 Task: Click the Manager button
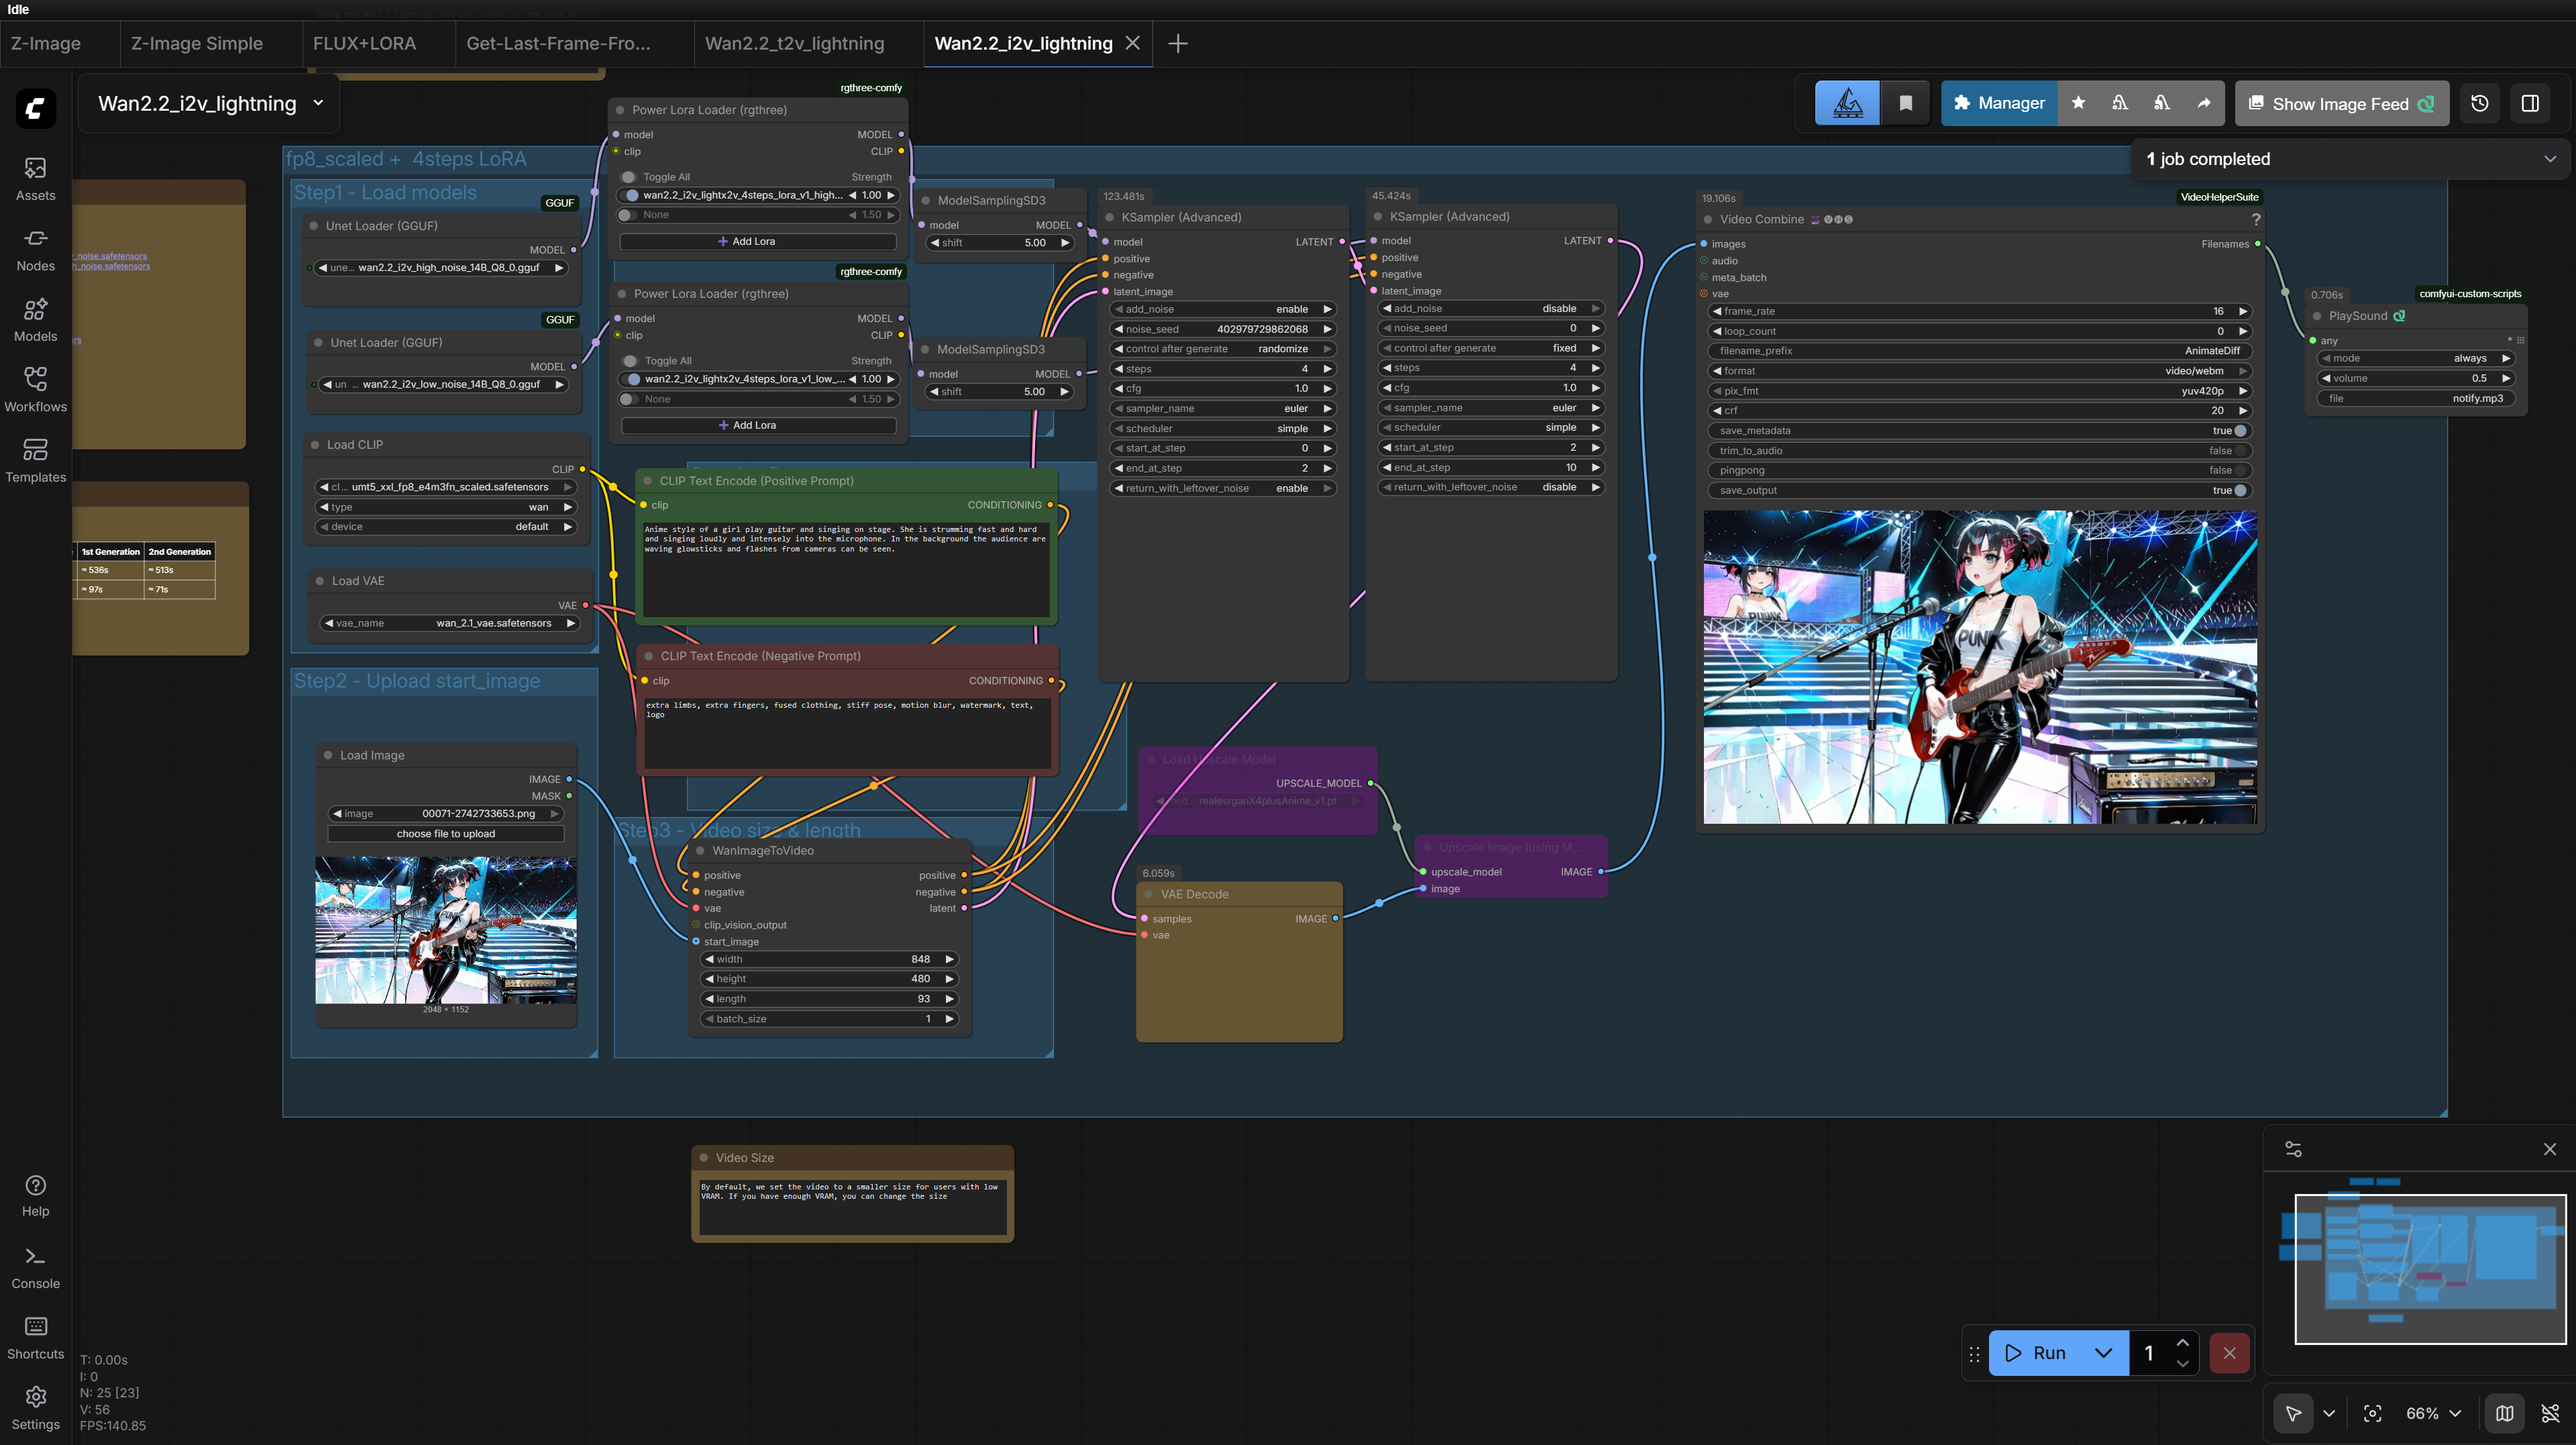coord(1998,103)
